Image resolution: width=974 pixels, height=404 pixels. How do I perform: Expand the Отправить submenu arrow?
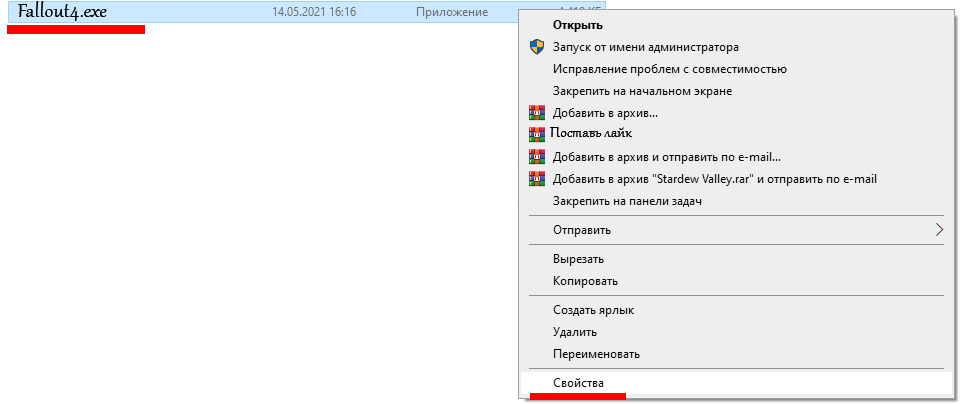point(939,230)
